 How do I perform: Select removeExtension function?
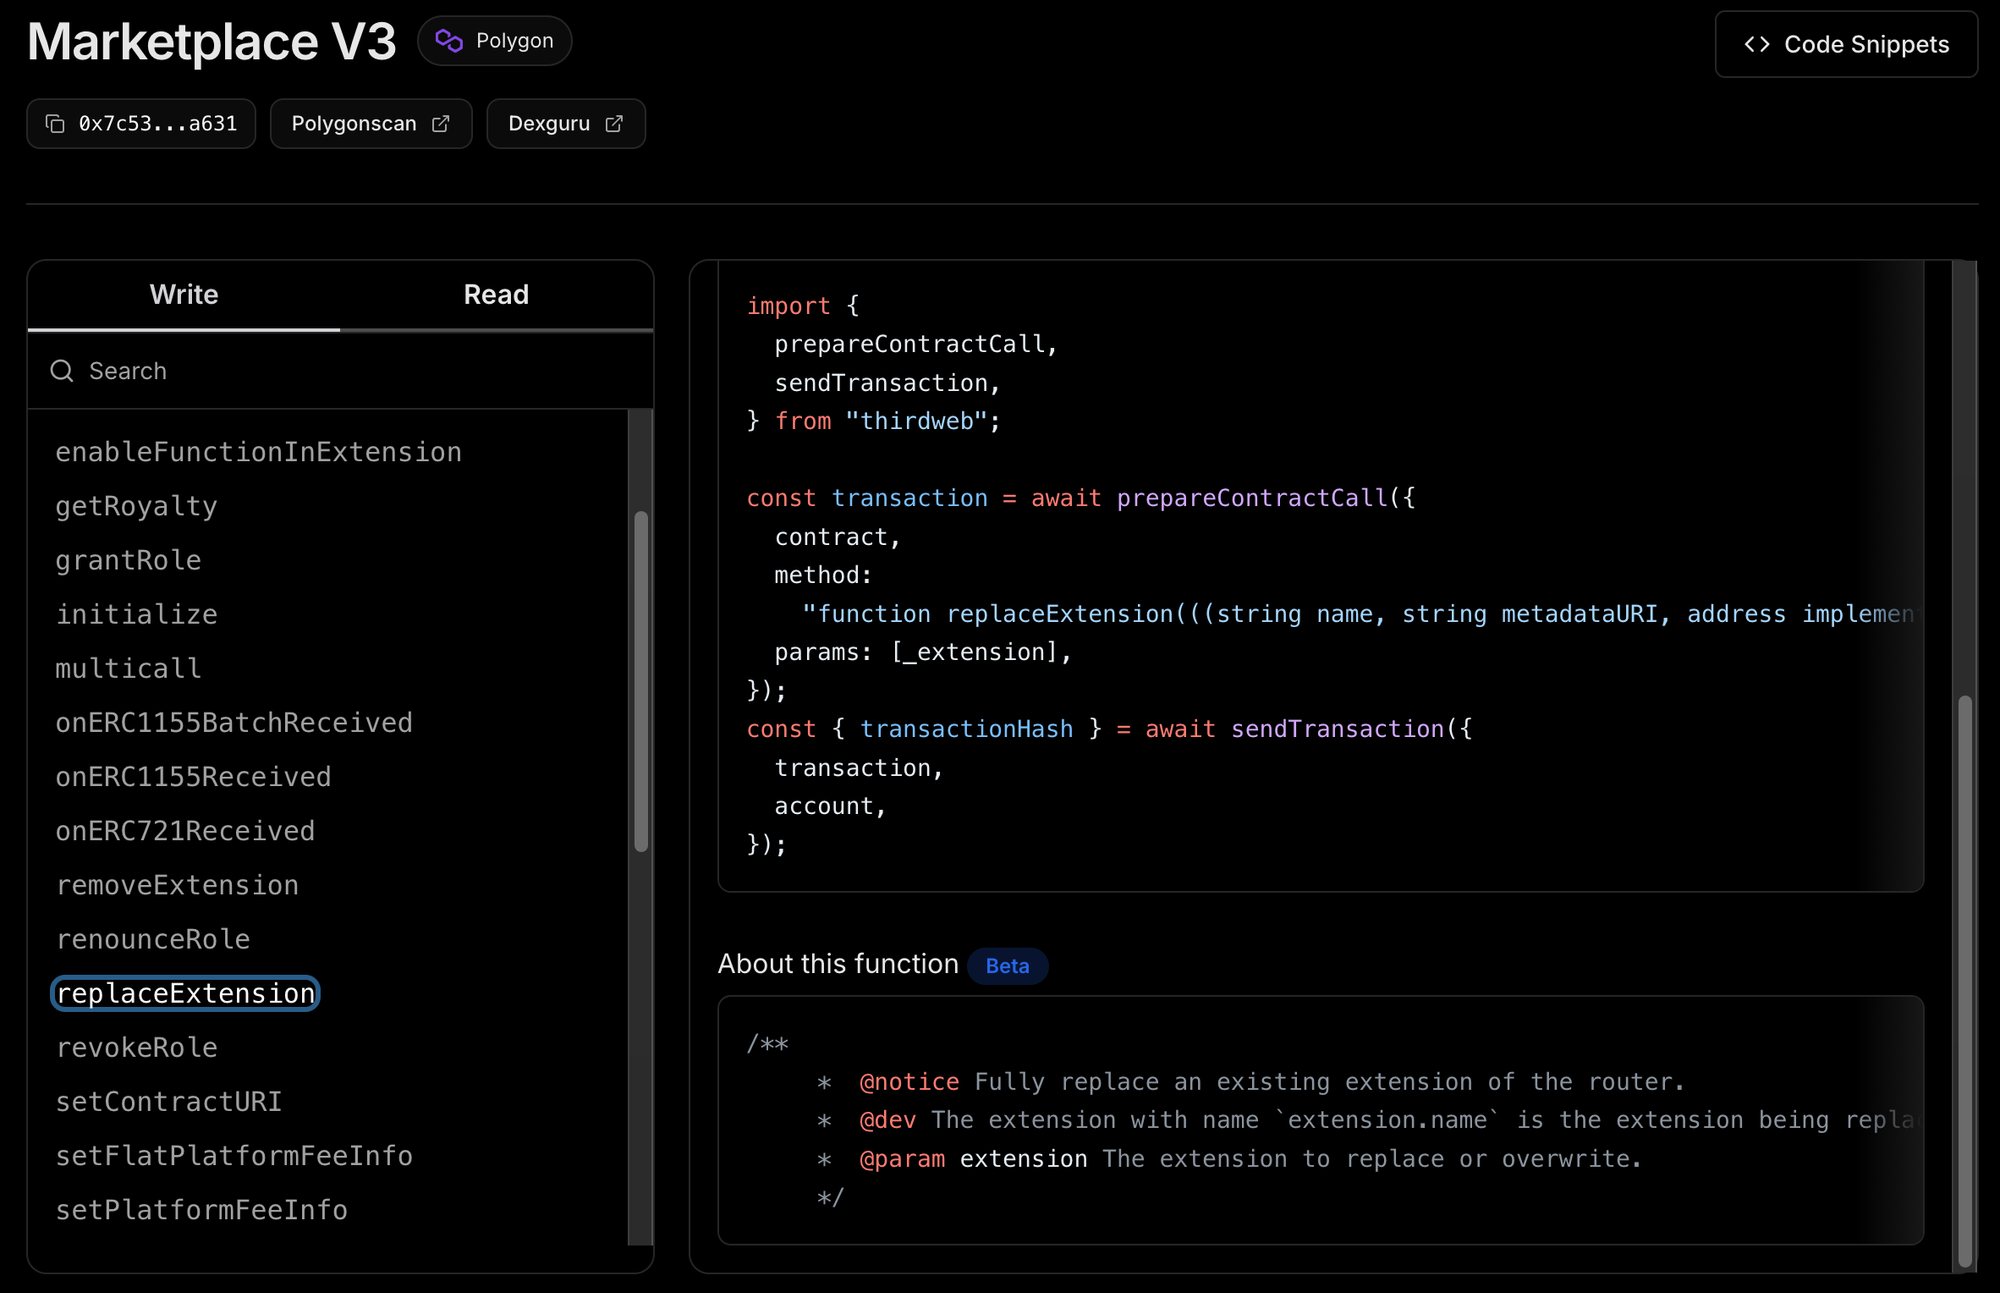(x=178, y=886)
